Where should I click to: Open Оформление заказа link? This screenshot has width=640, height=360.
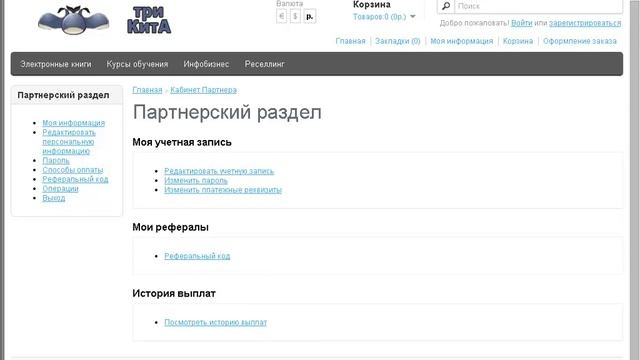(580, 41)
